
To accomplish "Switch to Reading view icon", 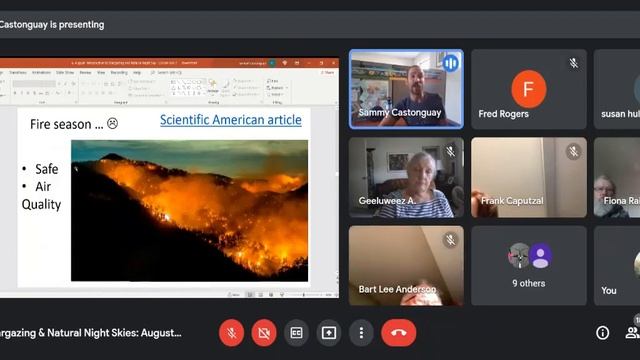I will 271,294.
